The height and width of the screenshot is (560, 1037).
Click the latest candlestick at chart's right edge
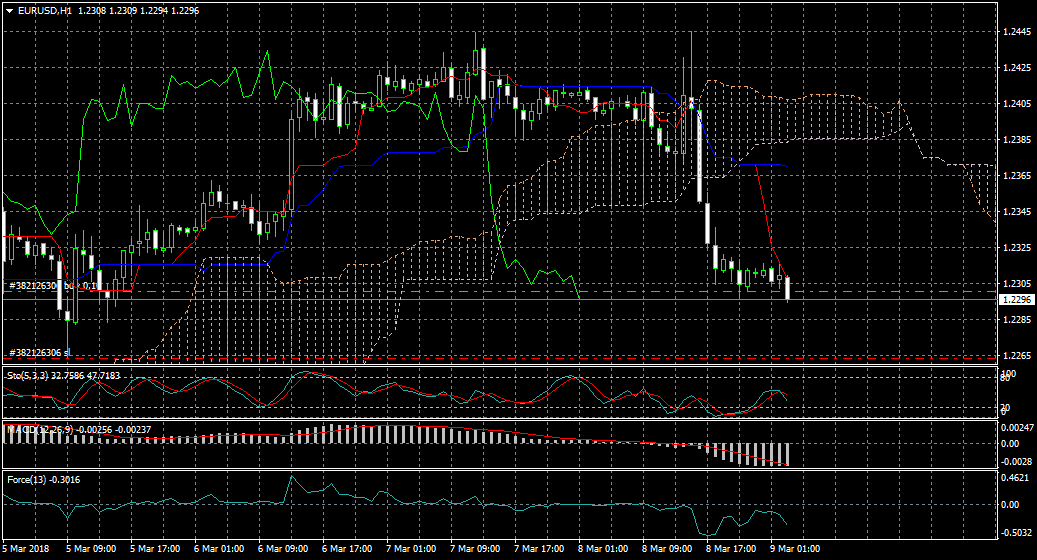(x=788, y=288)
